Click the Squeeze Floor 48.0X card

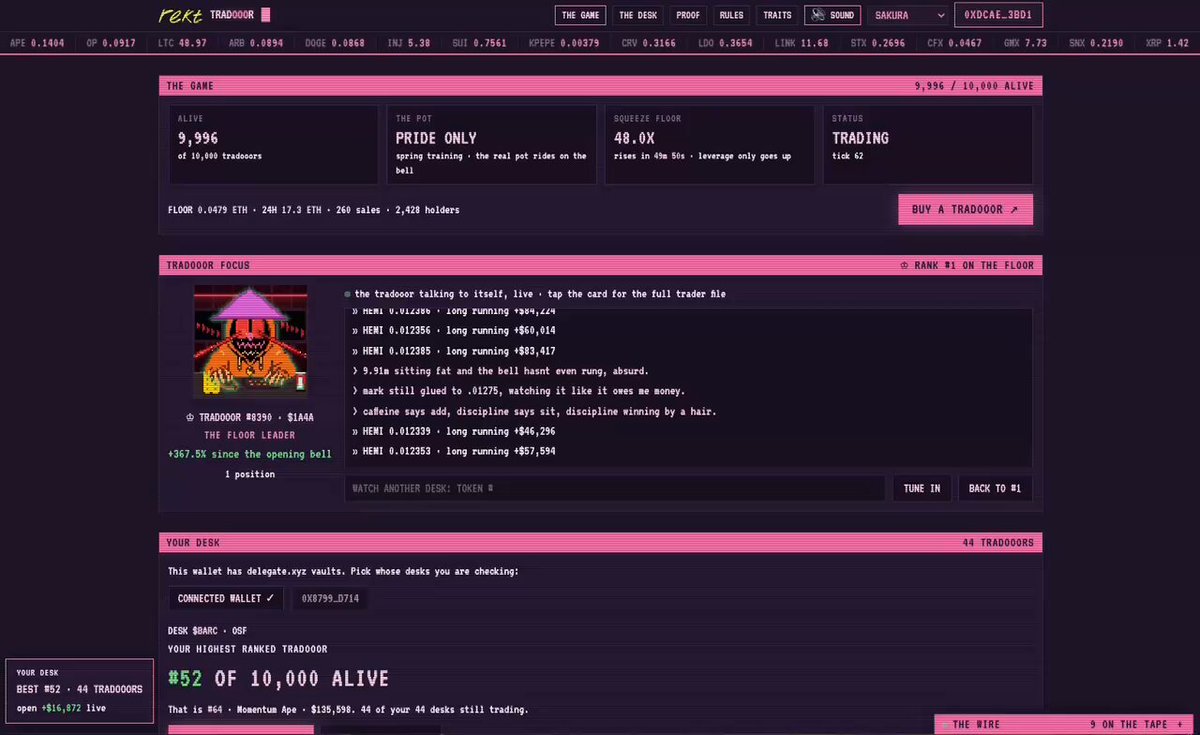(x=709, y=145)
